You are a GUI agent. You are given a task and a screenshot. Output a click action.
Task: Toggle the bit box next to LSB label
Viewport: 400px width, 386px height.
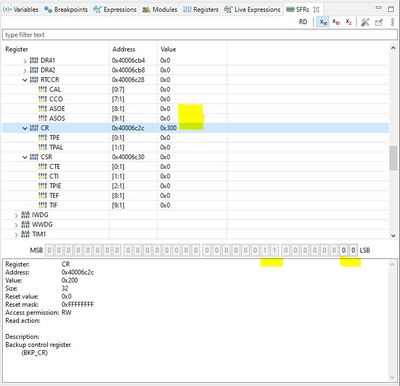point(353,250)
